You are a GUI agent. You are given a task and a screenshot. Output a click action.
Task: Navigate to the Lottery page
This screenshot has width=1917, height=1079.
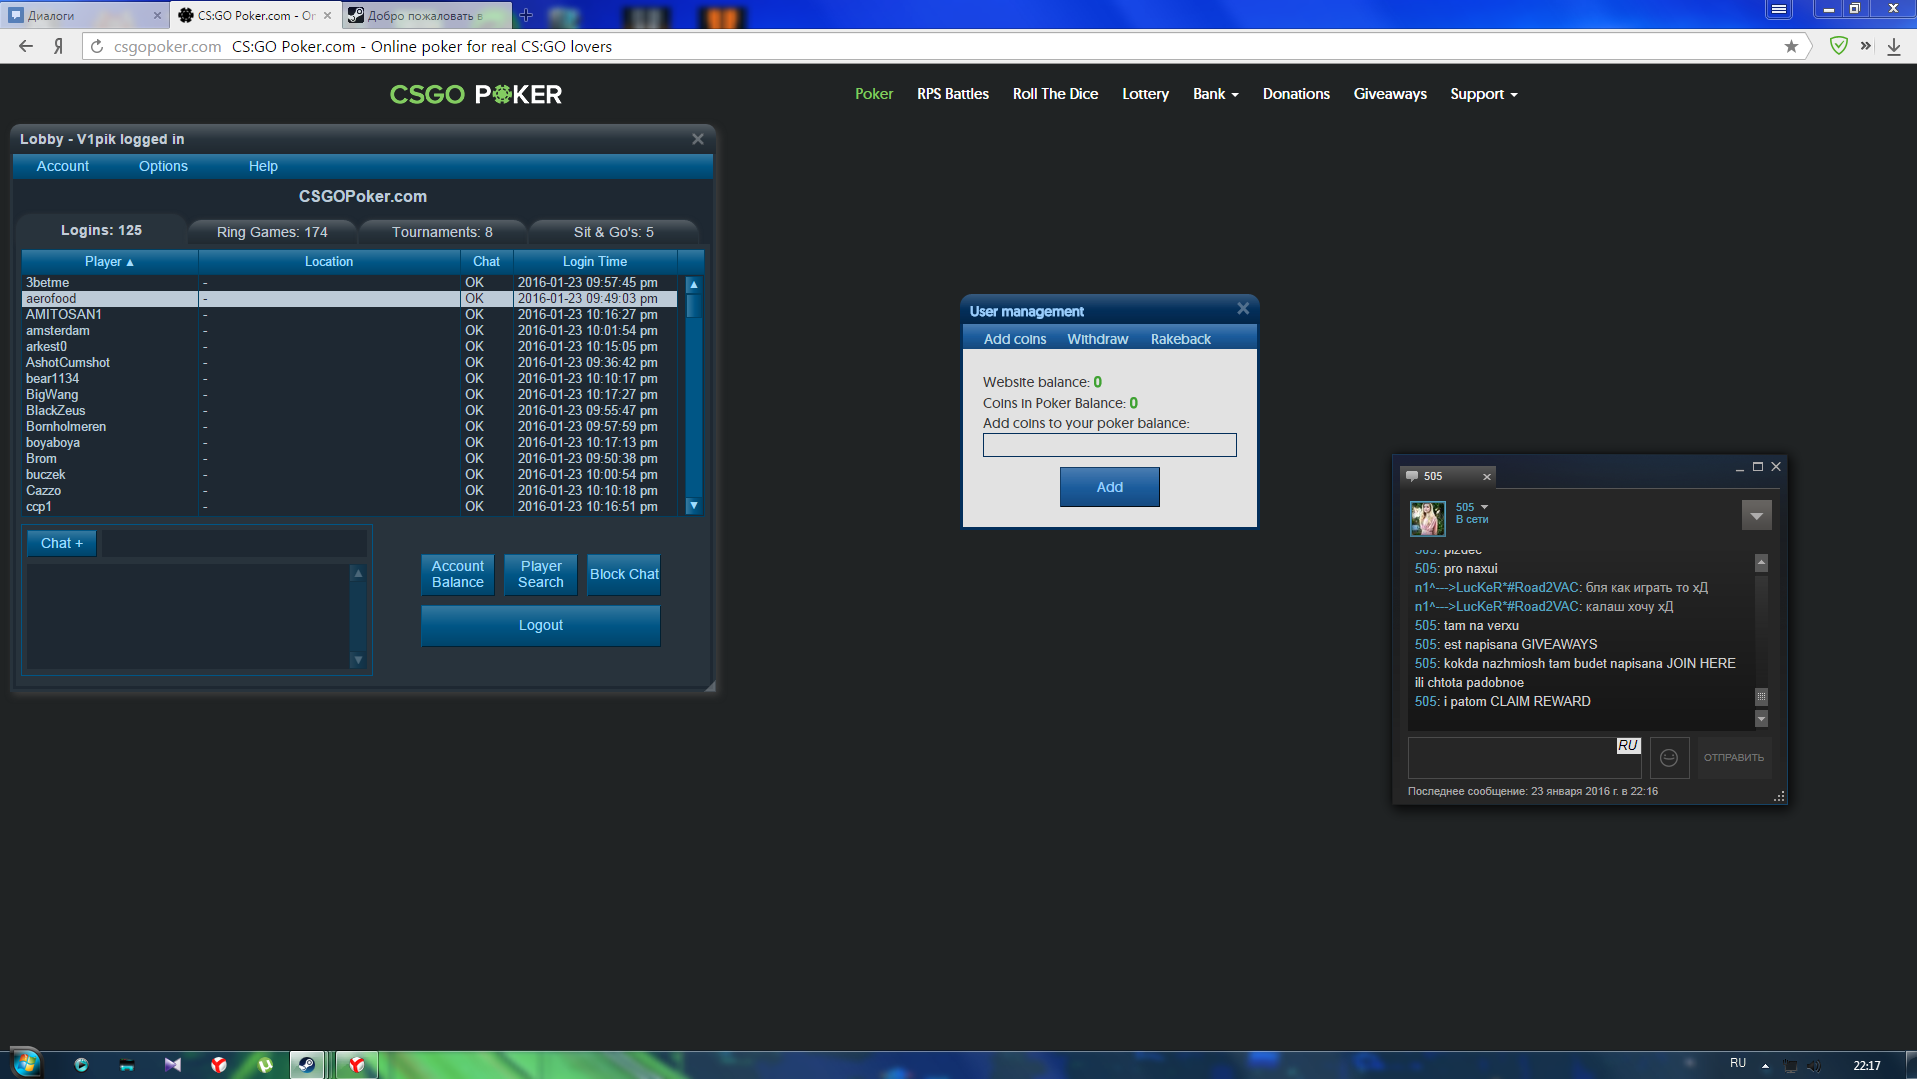click(1145, 94)
